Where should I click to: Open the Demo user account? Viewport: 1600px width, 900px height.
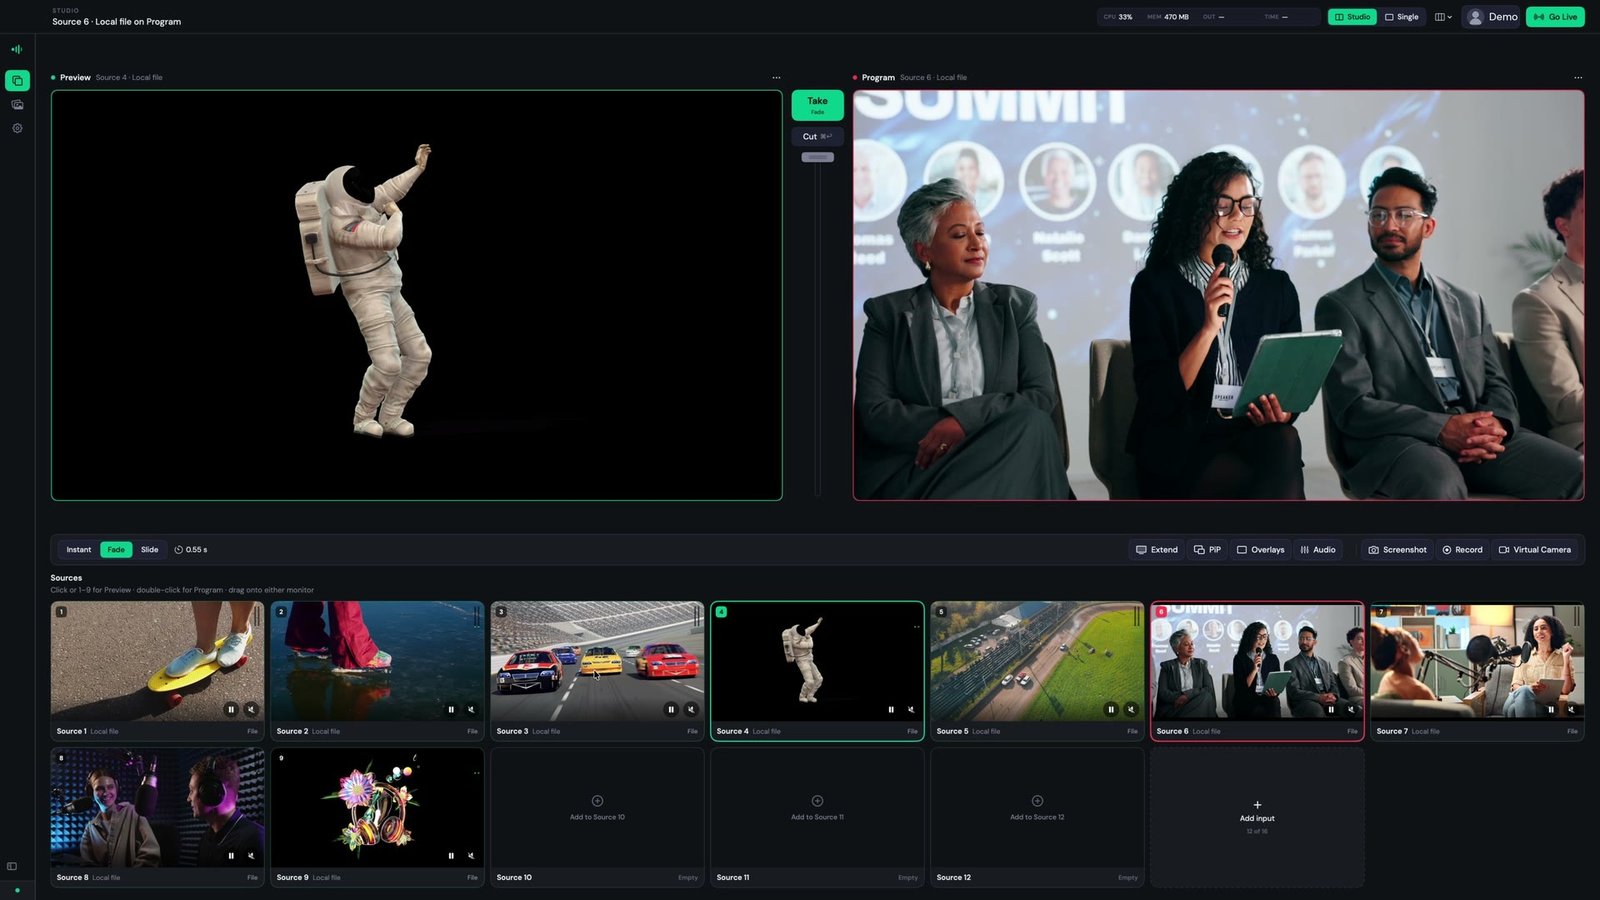[1492, 17]
